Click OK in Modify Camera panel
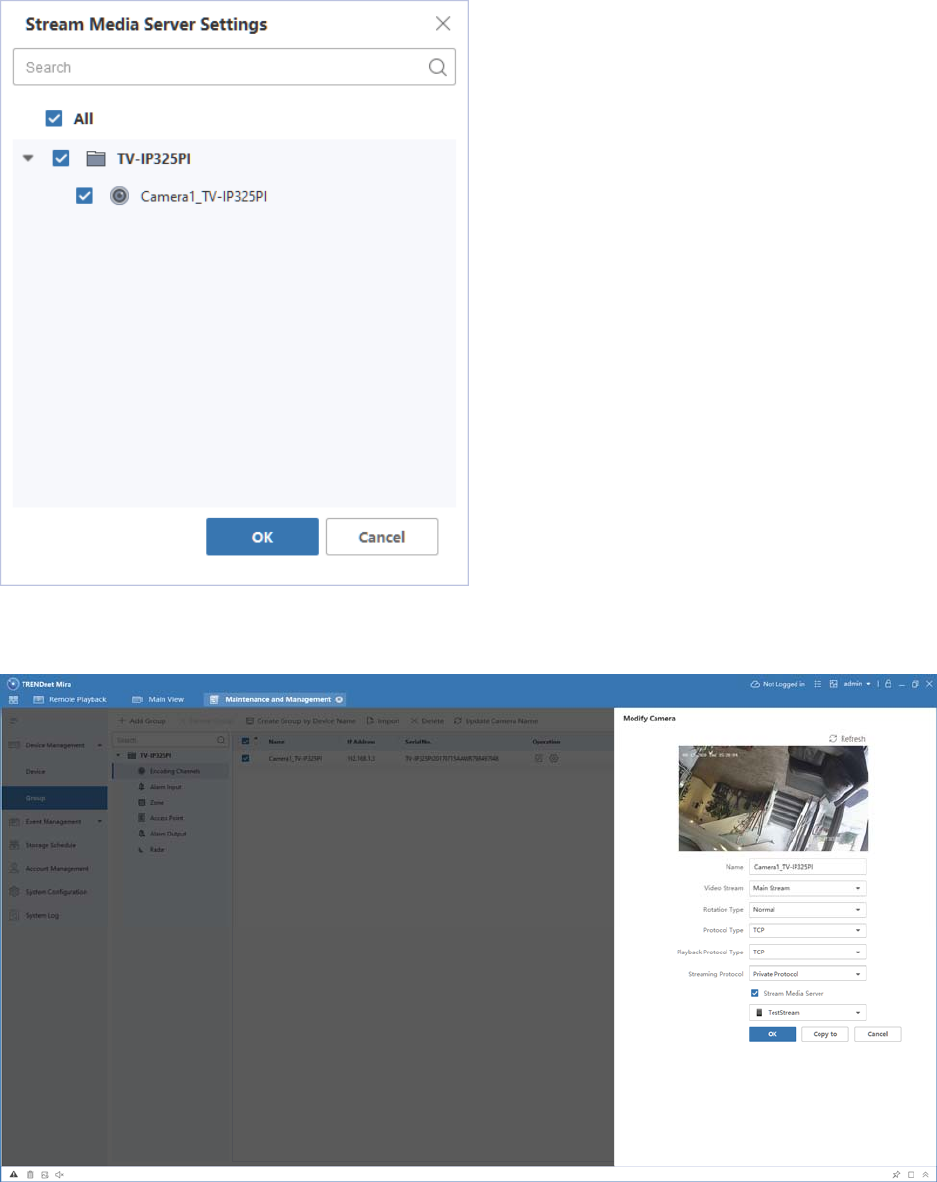The height and width of the screenshot is (1182, 937). [772, 1034]
